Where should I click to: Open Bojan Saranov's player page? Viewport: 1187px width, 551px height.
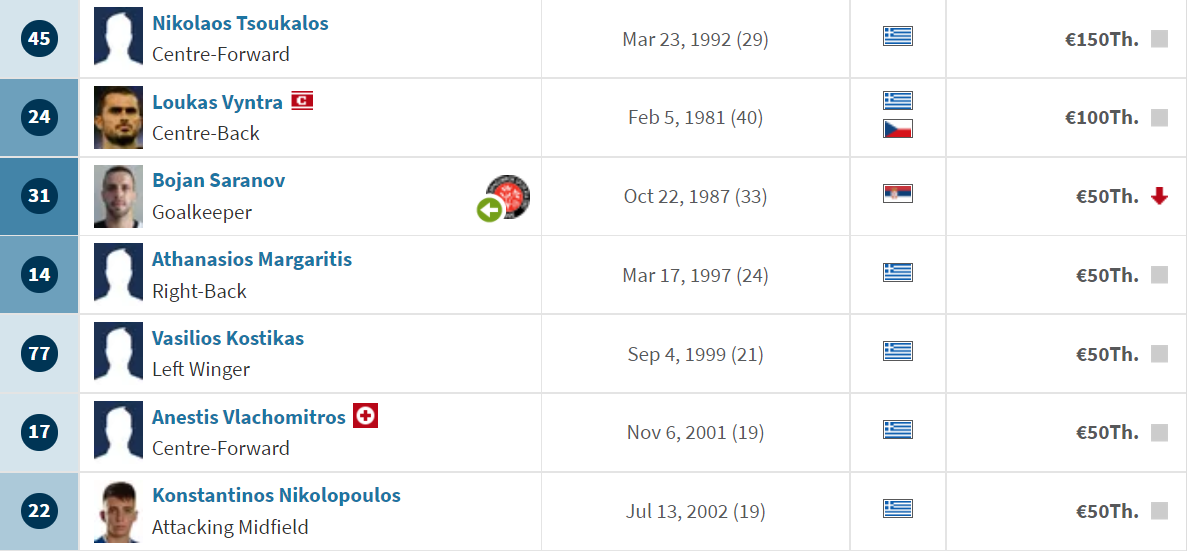(x=218, y=181)
